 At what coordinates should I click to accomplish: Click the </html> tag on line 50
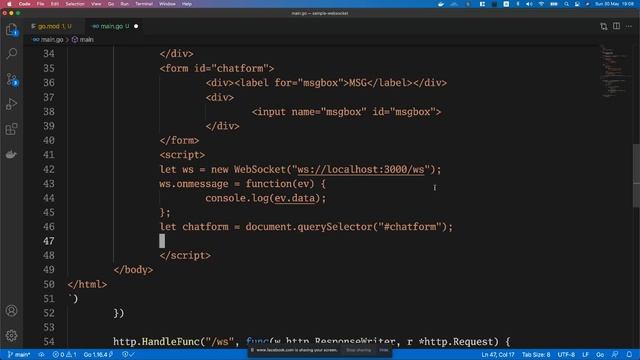tap(87, 284)
